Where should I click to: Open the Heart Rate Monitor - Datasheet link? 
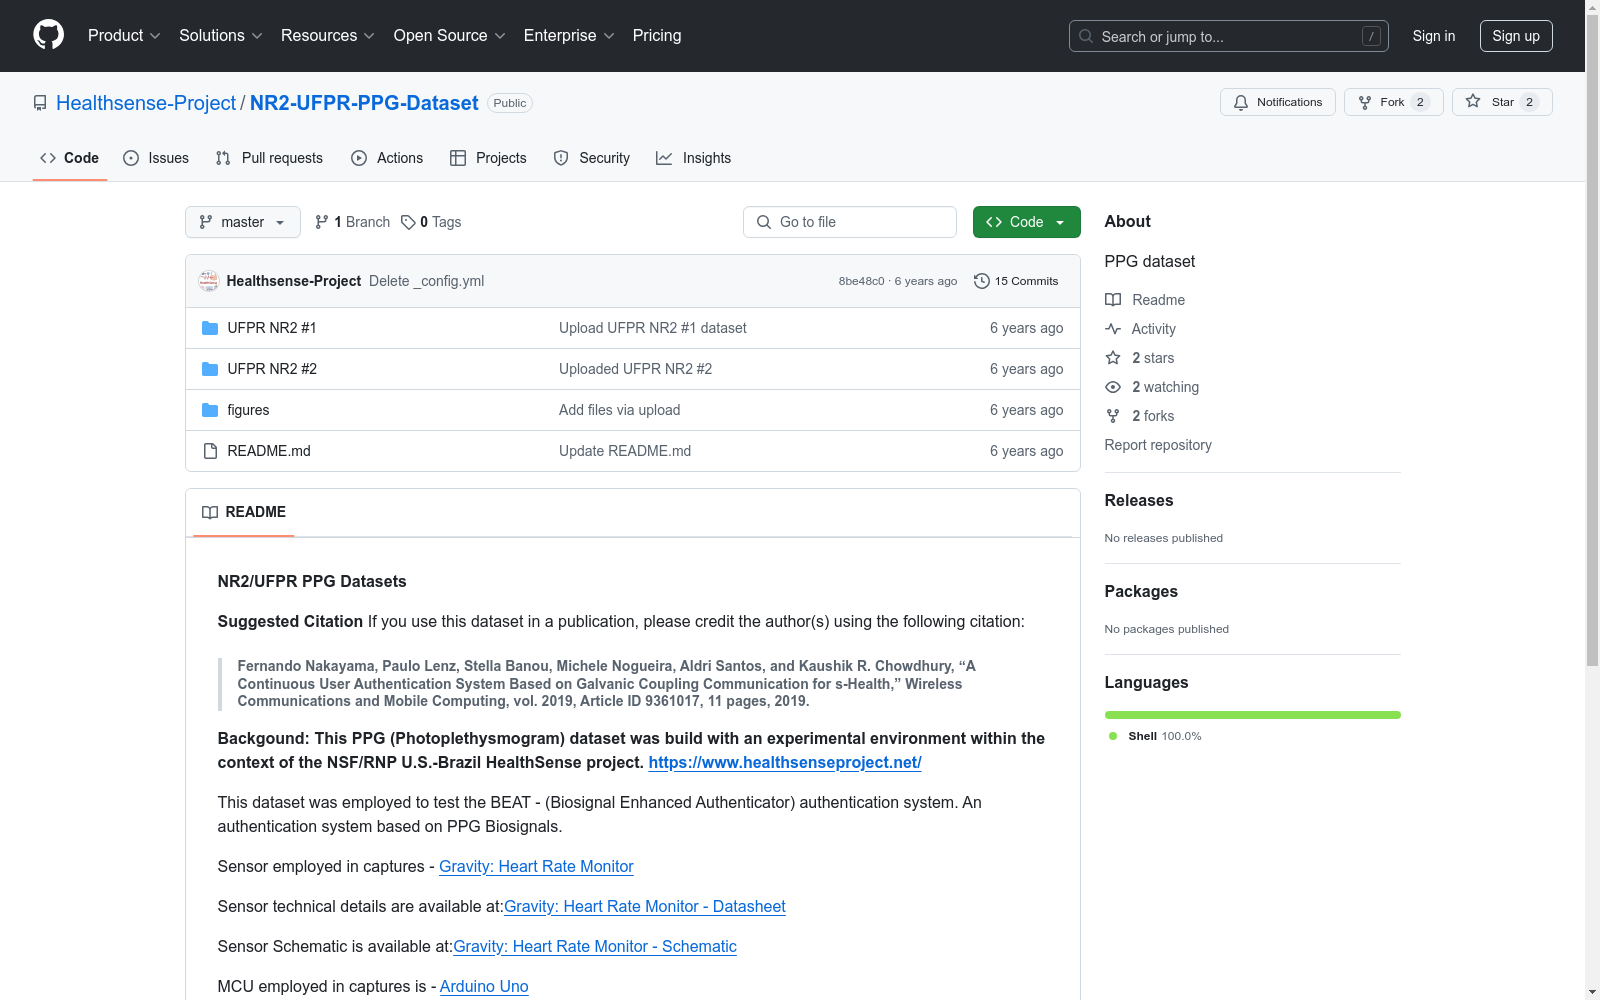[645, 906]
